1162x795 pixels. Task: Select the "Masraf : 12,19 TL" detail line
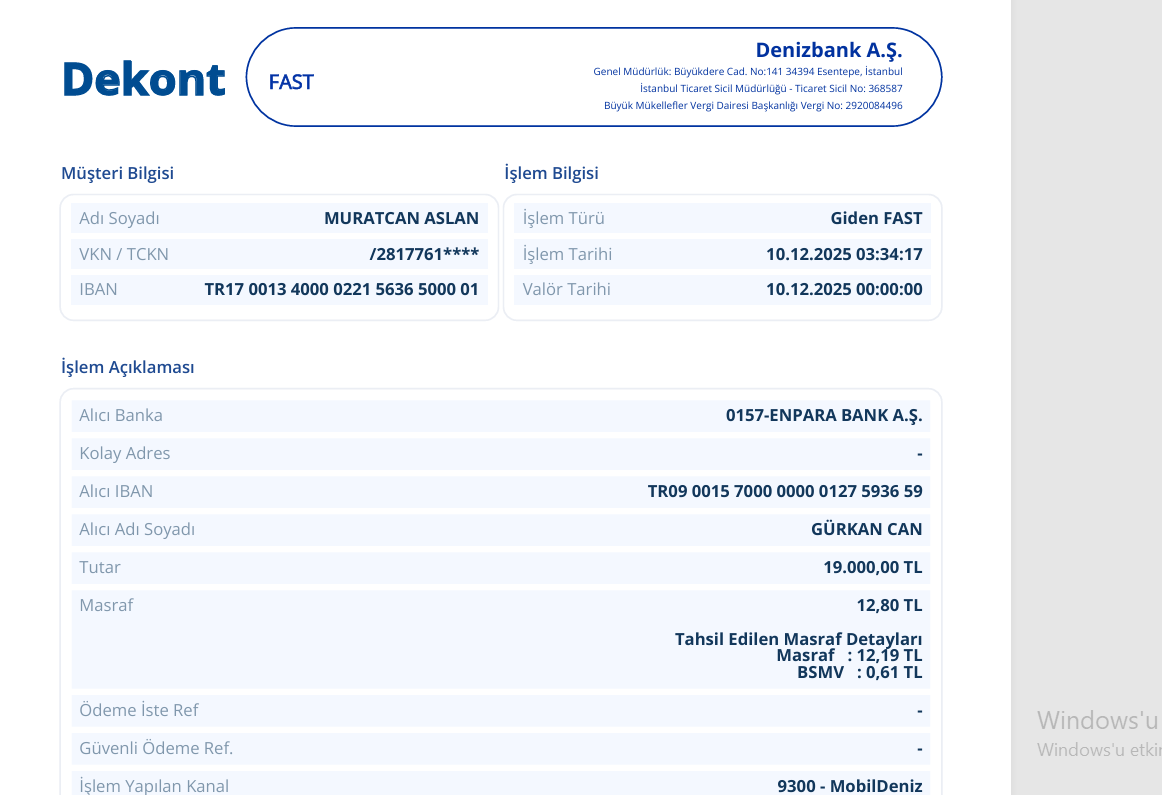(x=849, y=656)
